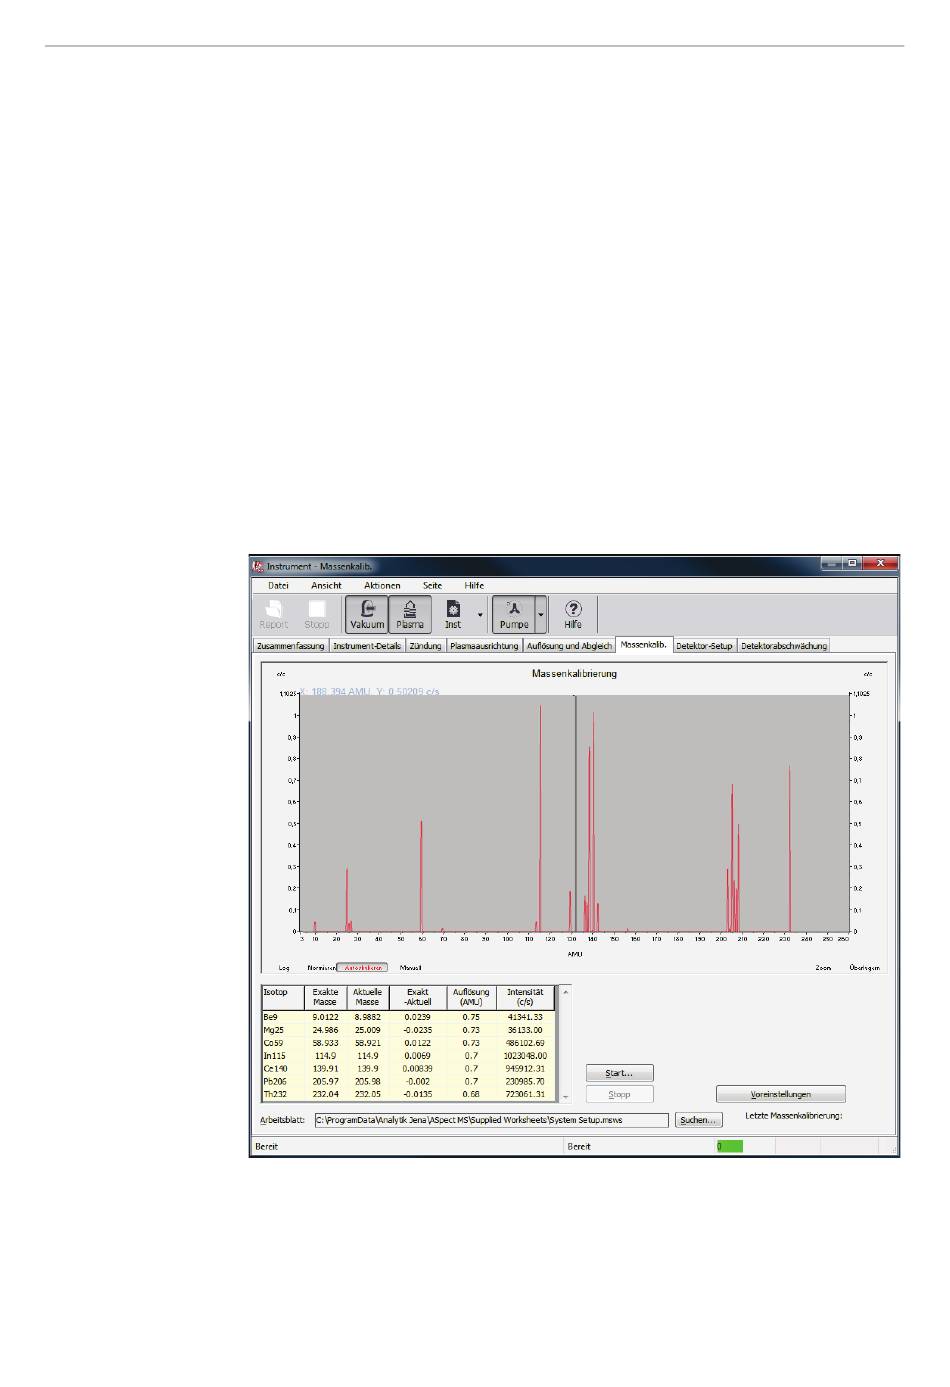Open the Seite menu
950x1387 pixels.
pos(432,585)
